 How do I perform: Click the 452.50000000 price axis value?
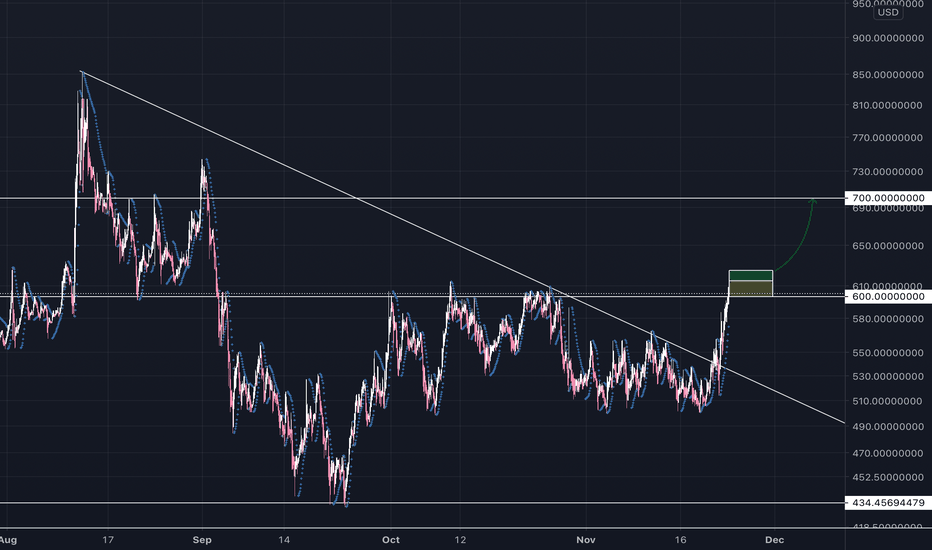coord(887,477)
